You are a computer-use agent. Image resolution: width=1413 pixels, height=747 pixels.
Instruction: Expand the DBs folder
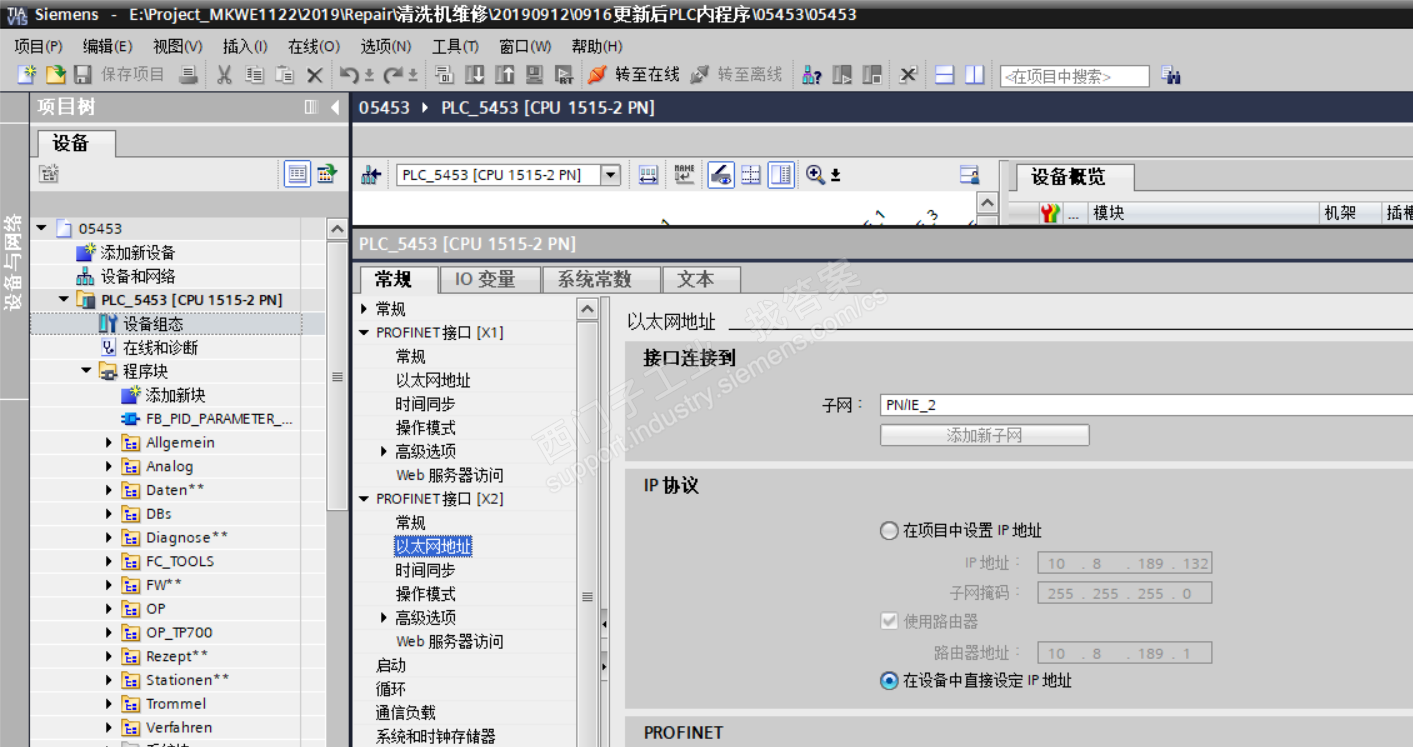[x=109, y=514]
